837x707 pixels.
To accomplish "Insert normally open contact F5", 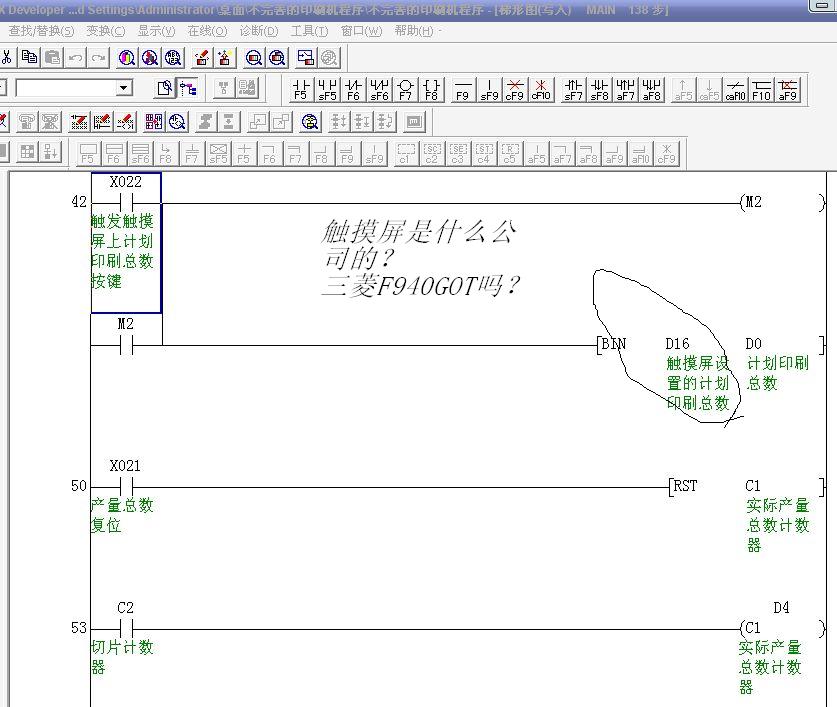I will point(300,89).
